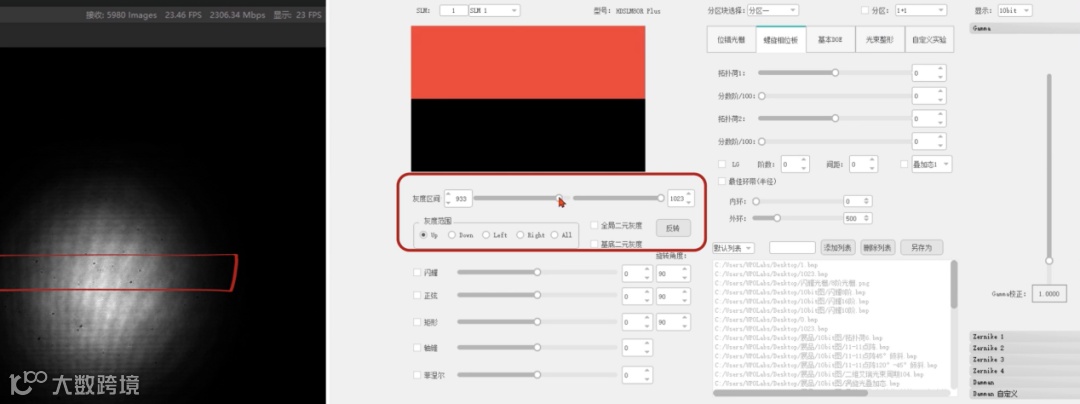Expand the Zernike 4 panel
This screenshot has height=404, width=1080.
[x=1025, y=371]
